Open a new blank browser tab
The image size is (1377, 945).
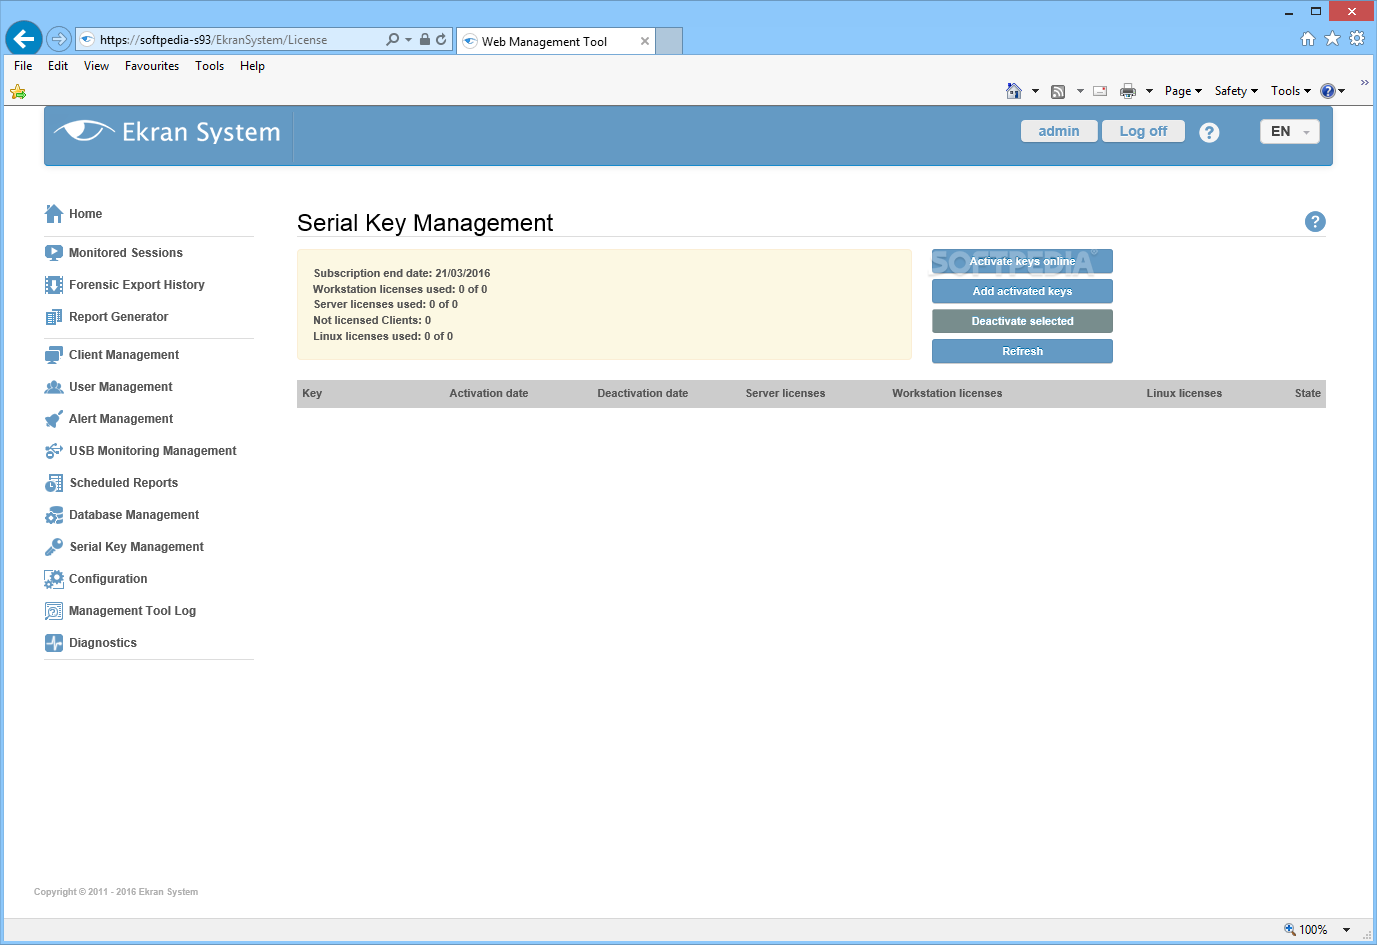669,41
